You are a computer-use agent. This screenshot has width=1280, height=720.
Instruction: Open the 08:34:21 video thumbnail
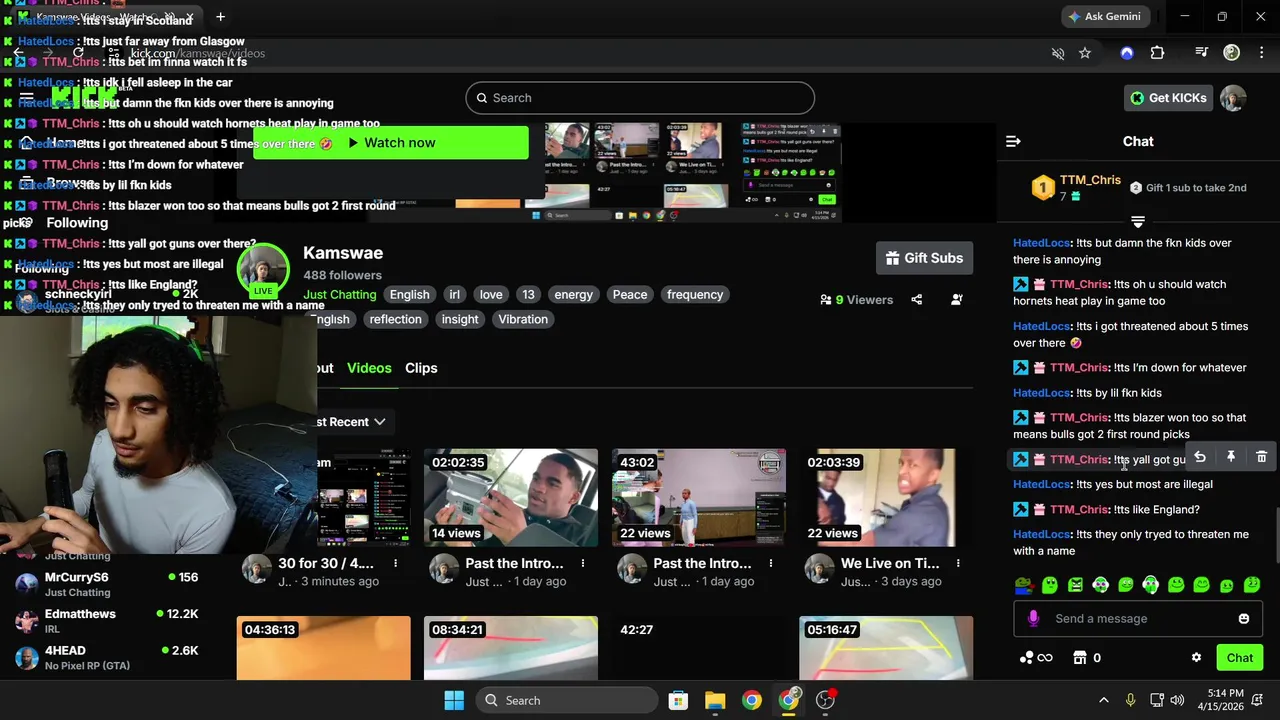pyautogui.click(x=511, y=649)
